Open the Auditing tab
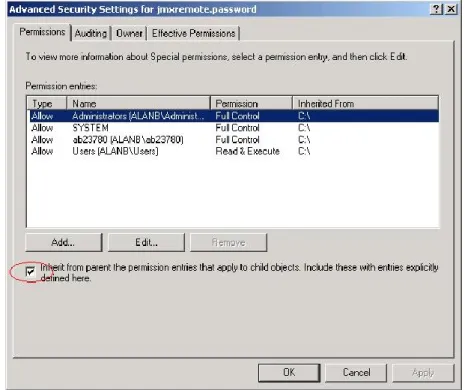 point(91,33)
